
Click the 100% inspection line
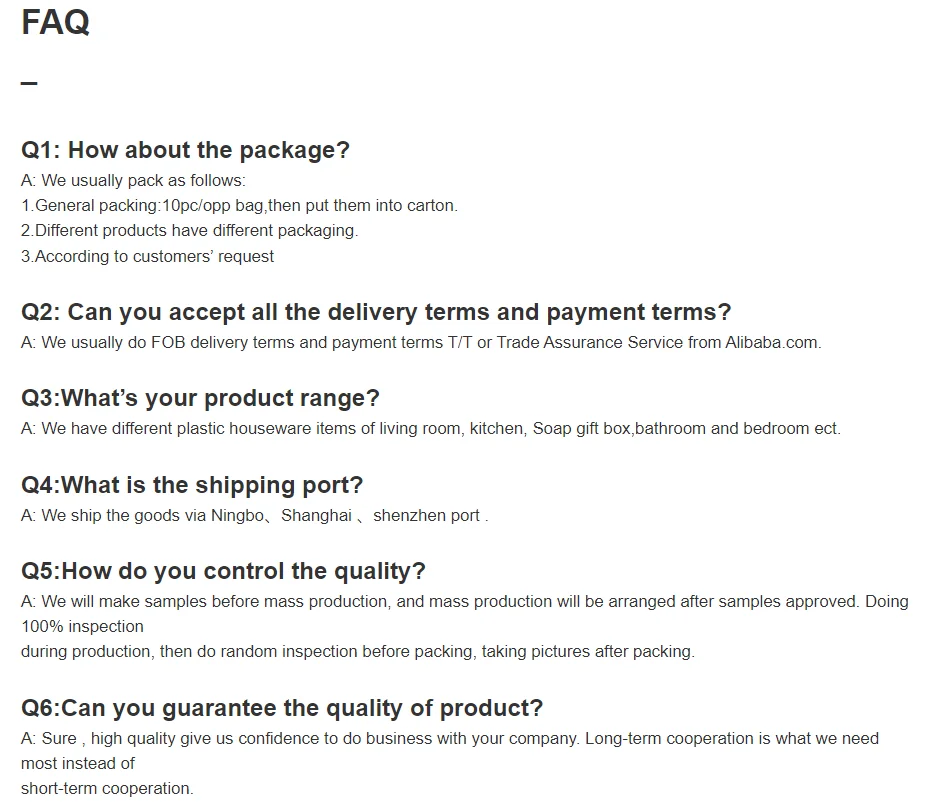(82, 626)
